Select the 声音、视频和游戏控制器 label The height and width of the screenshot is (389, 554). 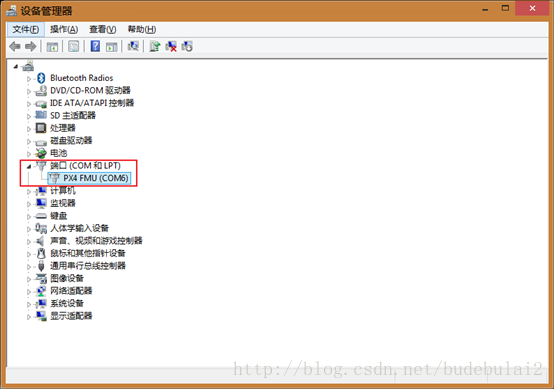[x=96, y=241]
